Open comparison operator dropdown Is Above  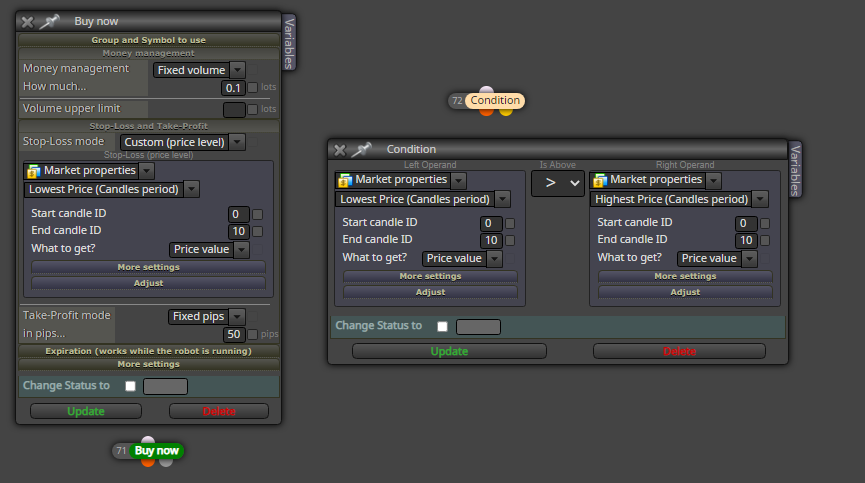[x=557, y=183]
